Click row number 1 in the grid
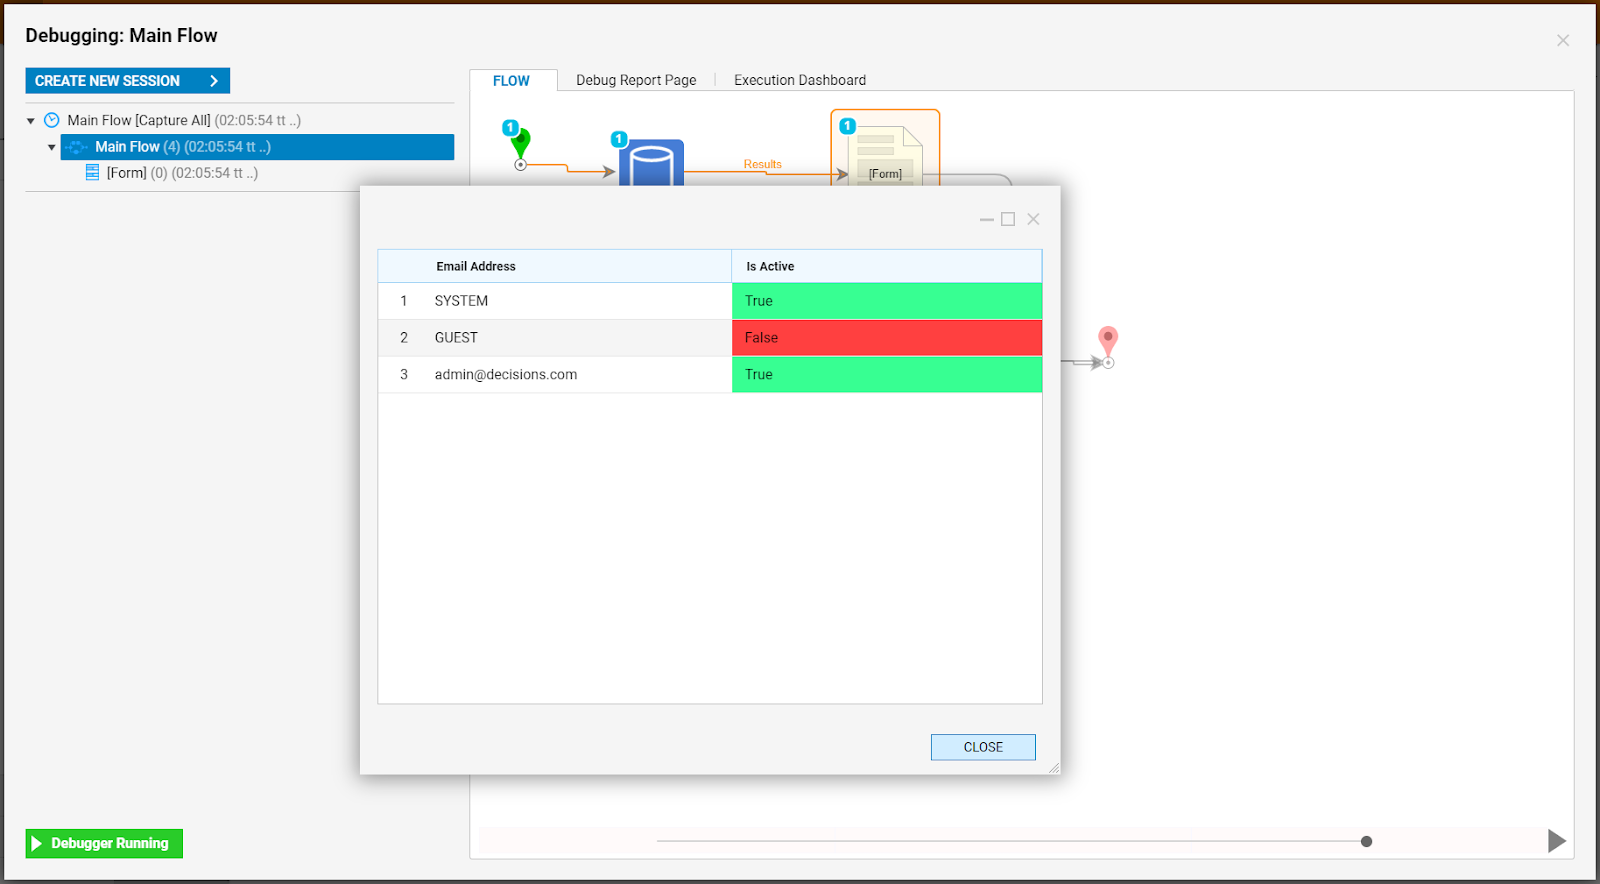This screenshot has height=884, width=1600. tap(404, 301)
